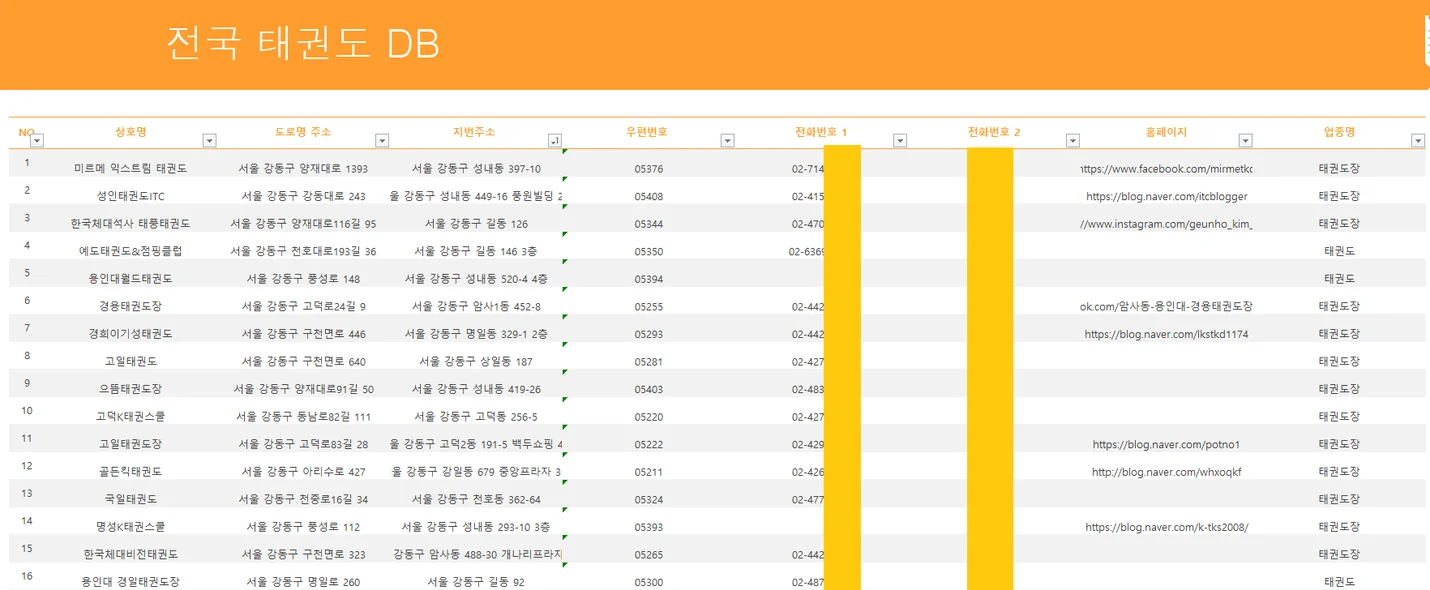This screenshot has width=1430, height=590.
Task: Select address 서울 강동구 동남로82길 111
Action: tap(303, 417)
